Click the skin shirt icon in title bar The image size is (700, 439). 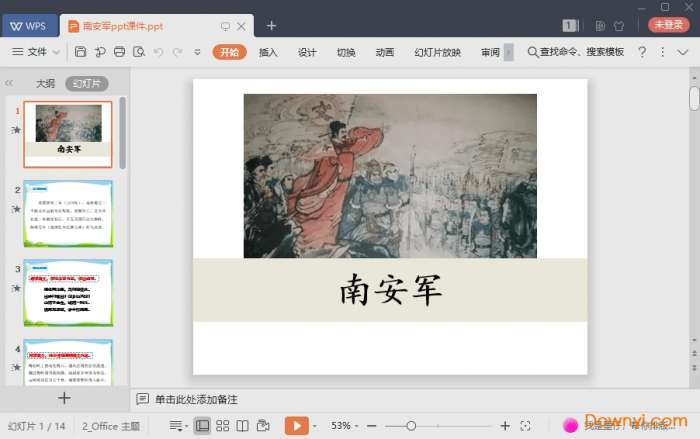click(619, 26)
